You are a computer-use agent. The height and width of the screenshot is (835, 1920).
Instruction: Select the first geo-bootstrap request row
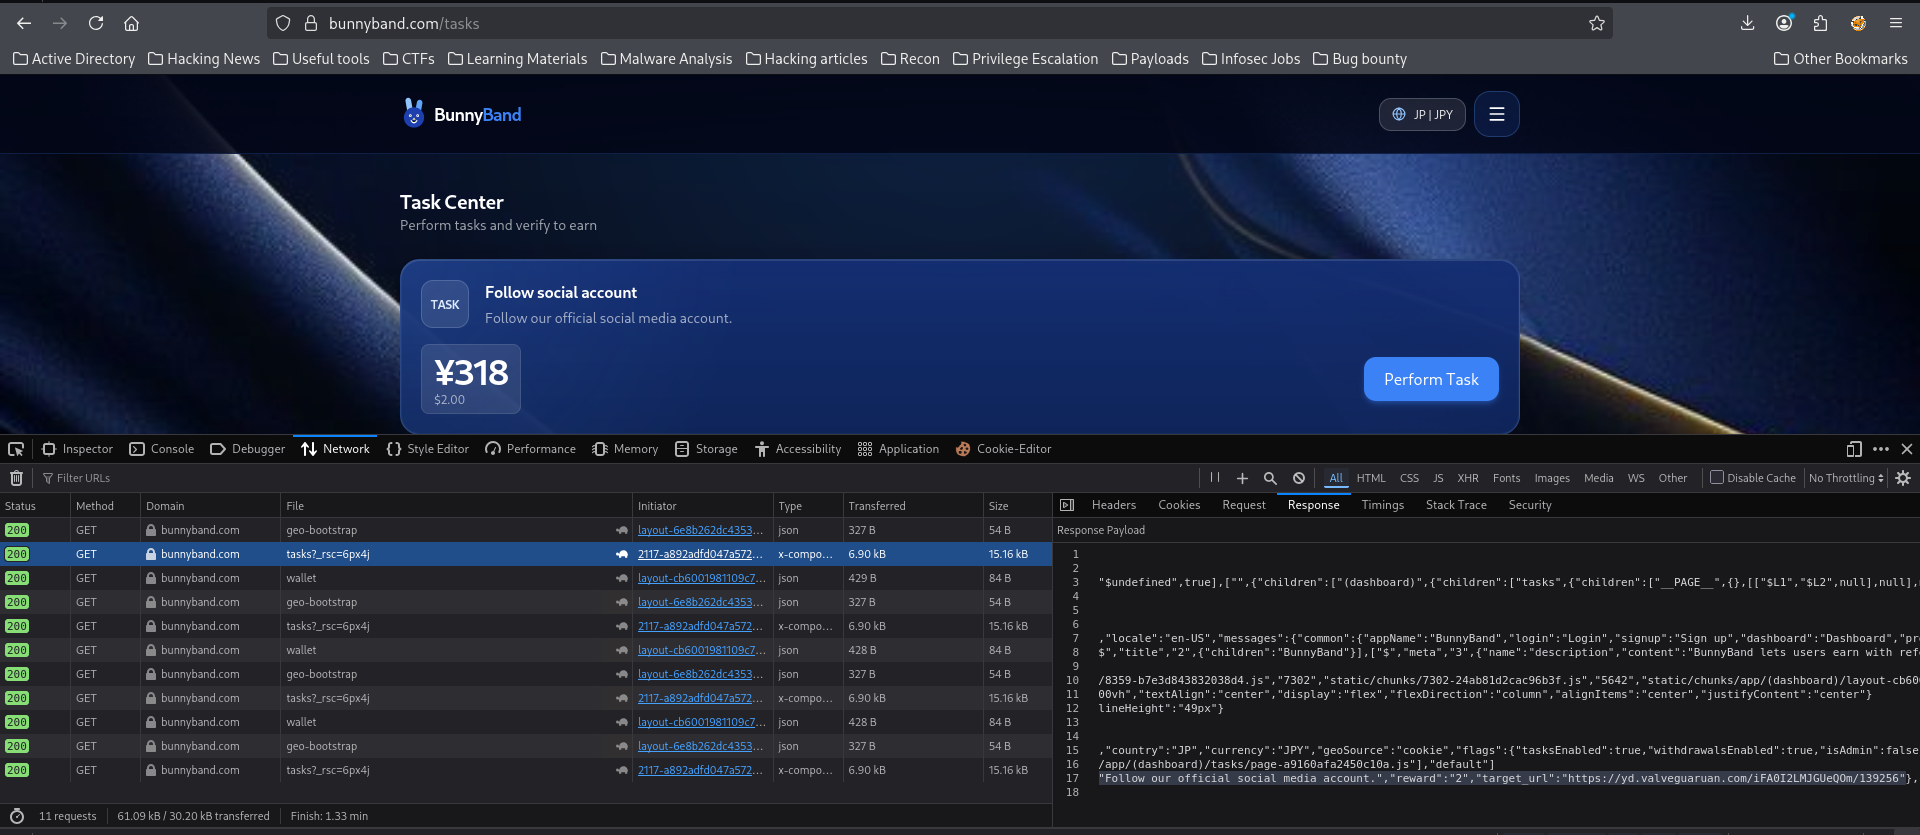526,530
